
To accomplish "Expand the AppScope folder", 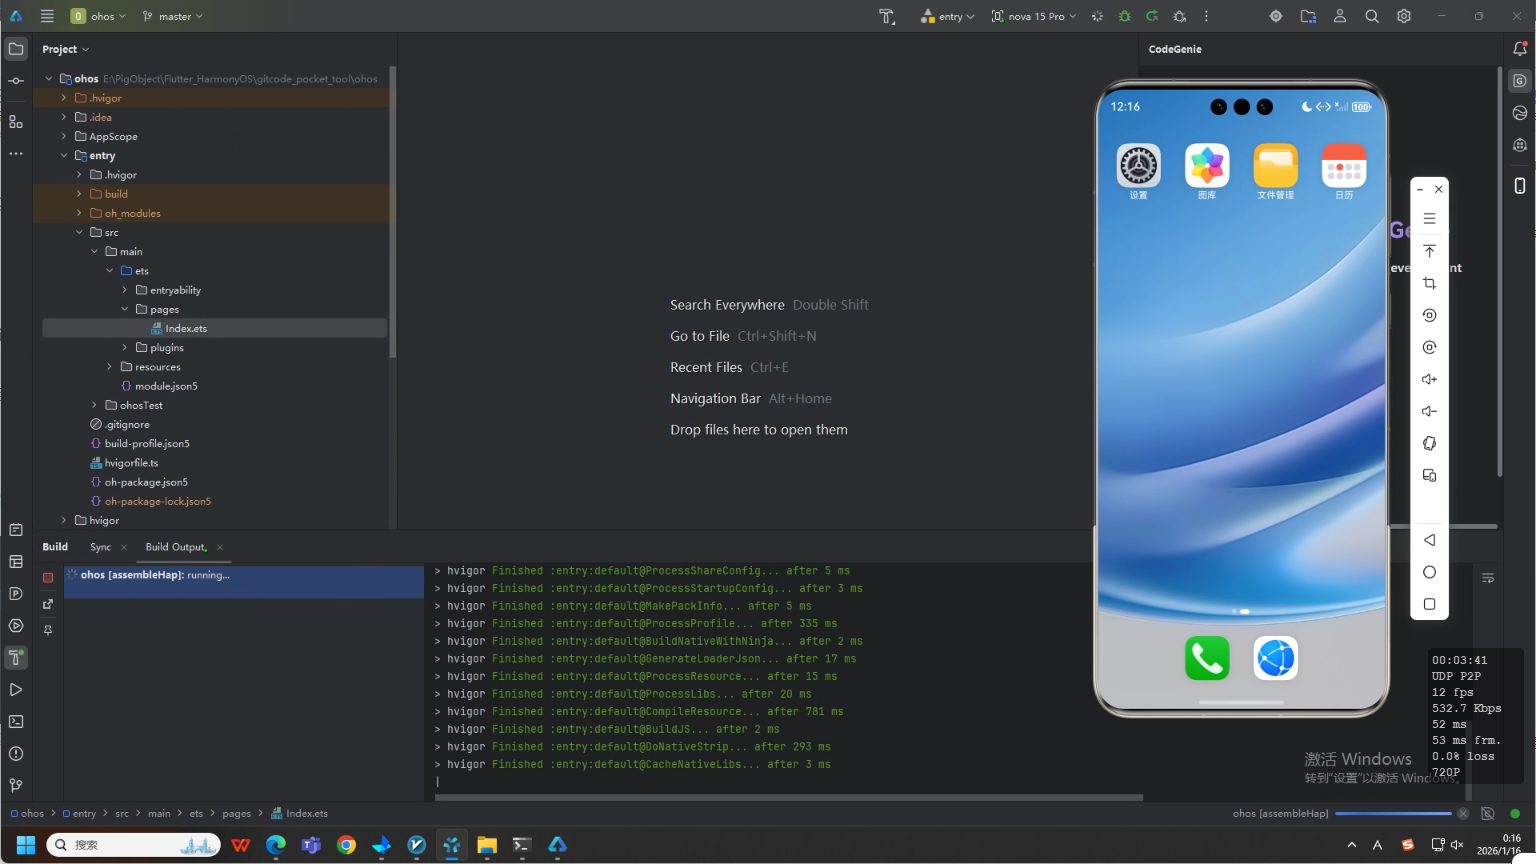I will [64, 137].
